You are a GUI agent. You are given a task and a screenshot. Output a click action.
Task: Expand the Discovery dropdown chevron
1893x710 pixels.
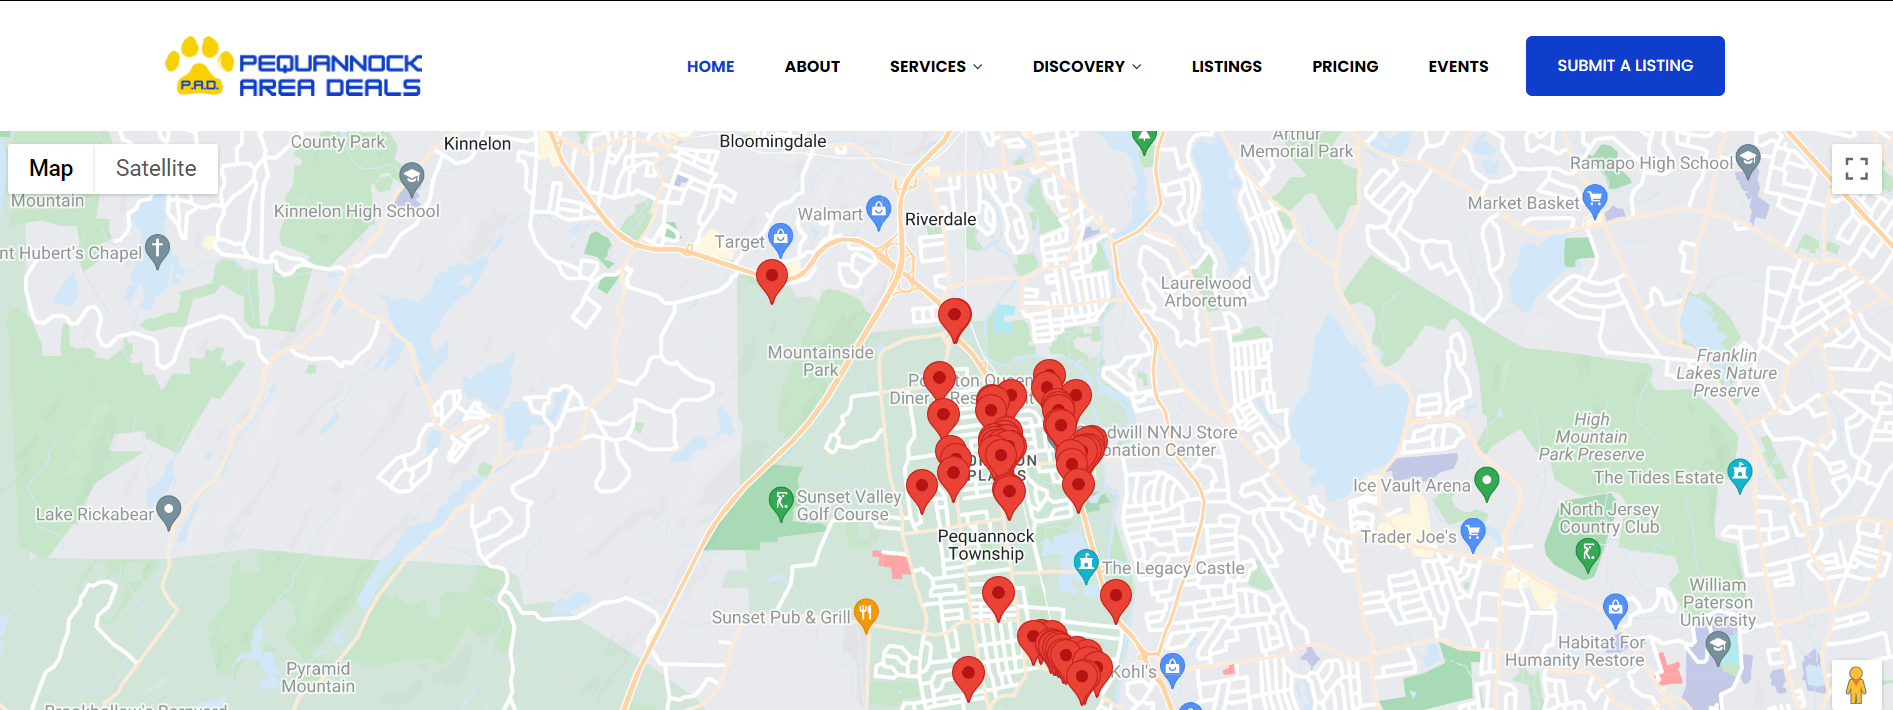coord(1137,67)
